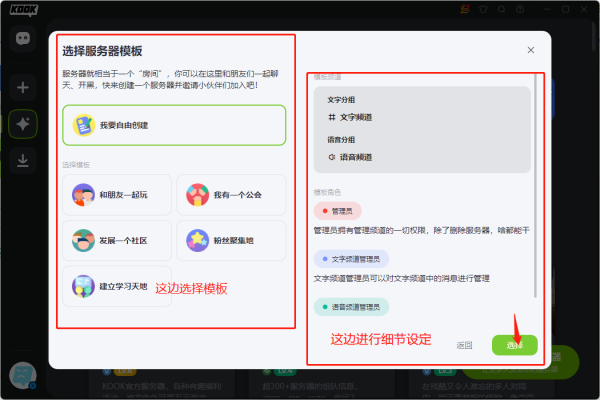Click the 管理员 role tag

(338, 211)
